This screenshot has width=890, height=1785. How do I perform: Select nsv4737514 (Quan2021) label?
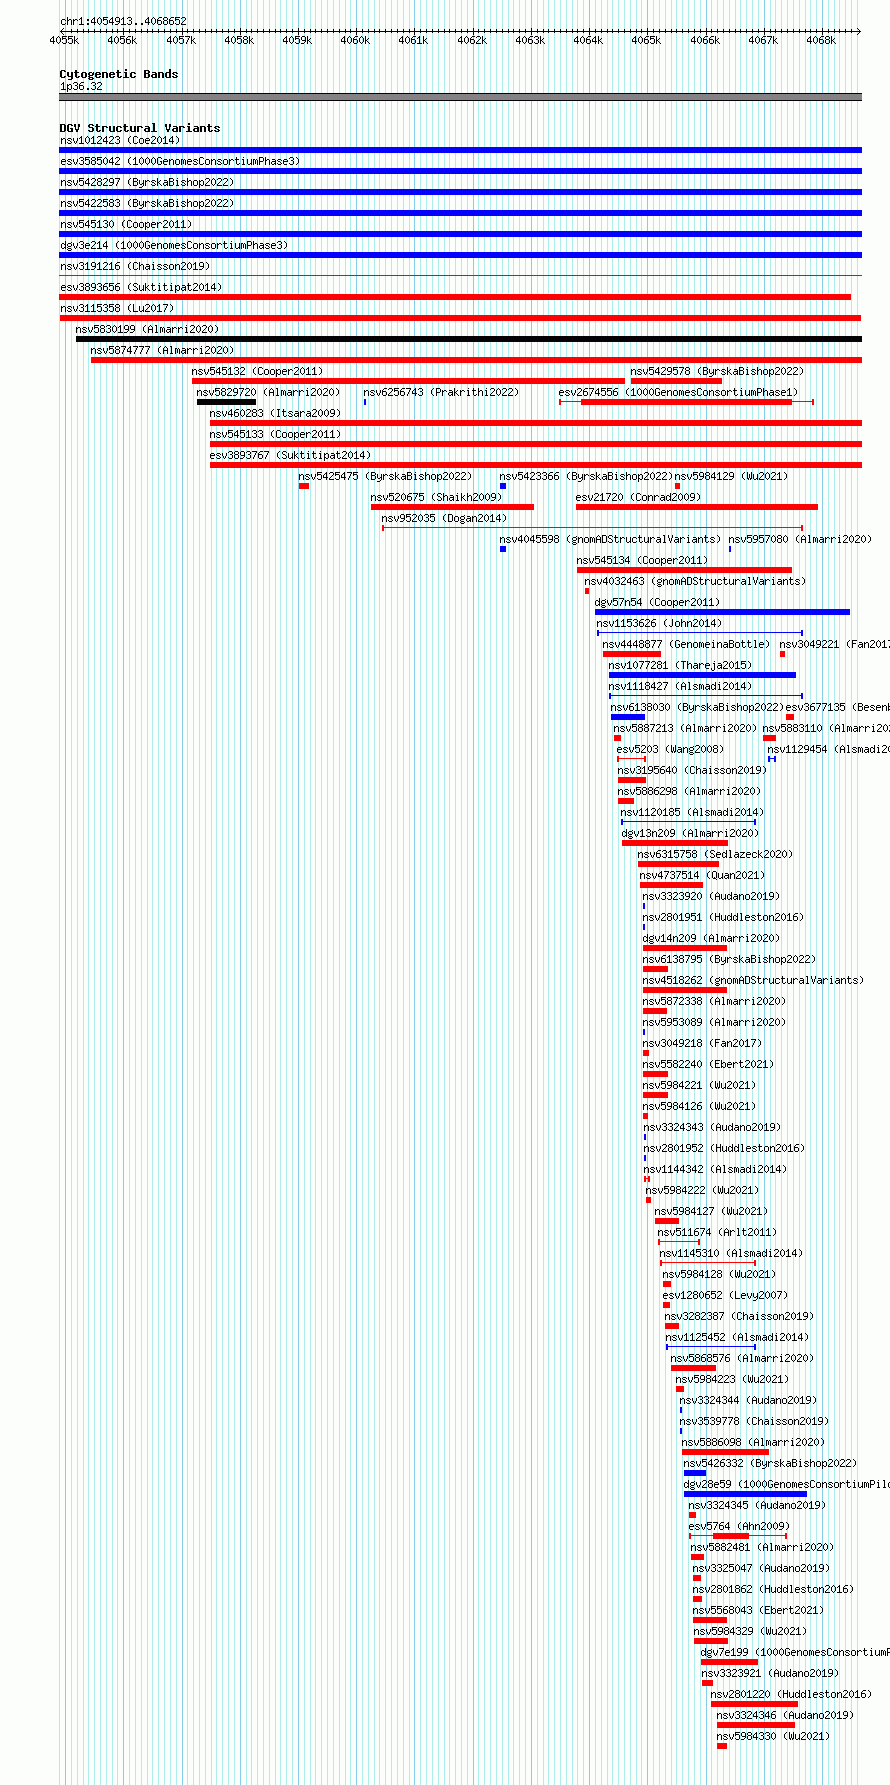(703, 875)
